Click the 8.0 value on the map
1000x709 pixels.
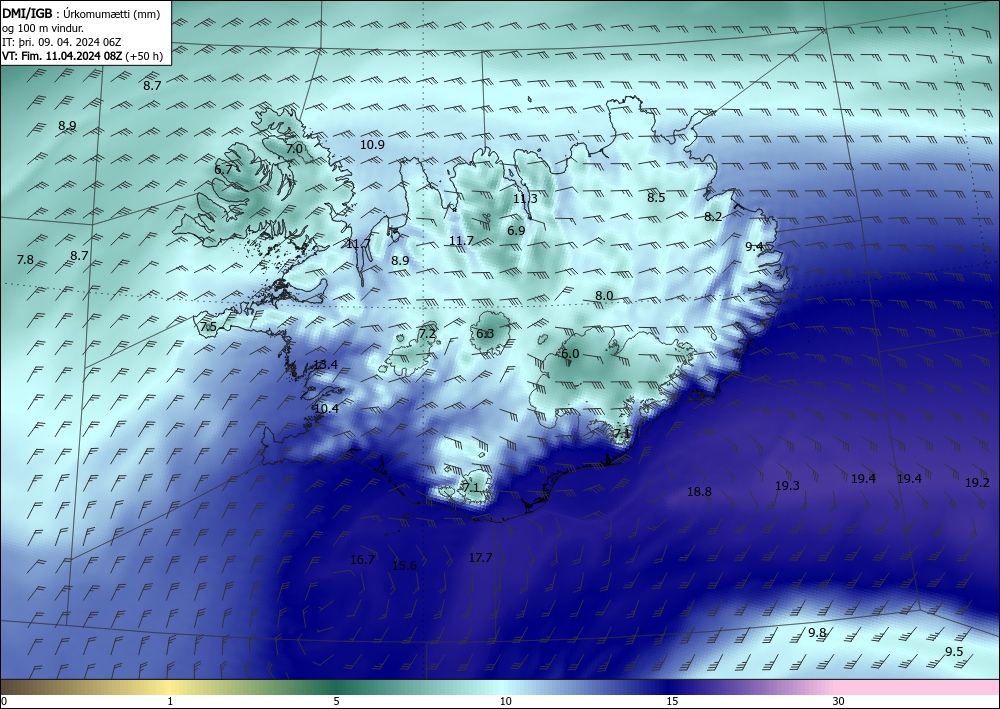click(604, 296)
